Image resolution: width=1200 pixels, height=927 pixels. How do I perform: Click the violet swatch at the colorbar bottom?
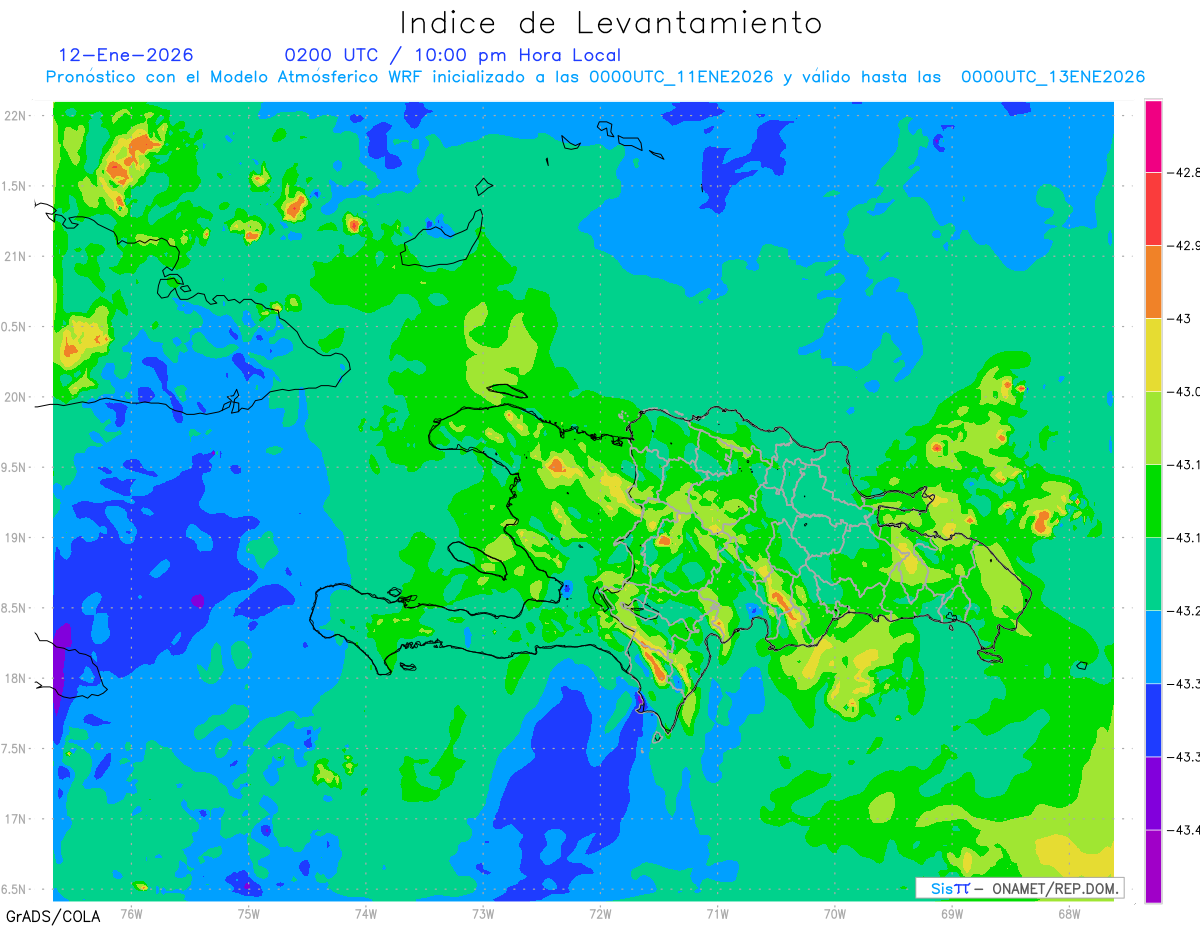tap(1153, 866)
